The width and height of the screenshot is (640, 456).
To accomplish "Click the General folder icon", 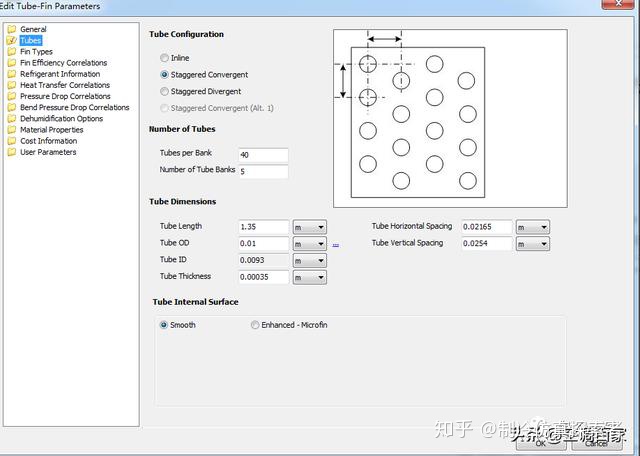I will (12, 29).
